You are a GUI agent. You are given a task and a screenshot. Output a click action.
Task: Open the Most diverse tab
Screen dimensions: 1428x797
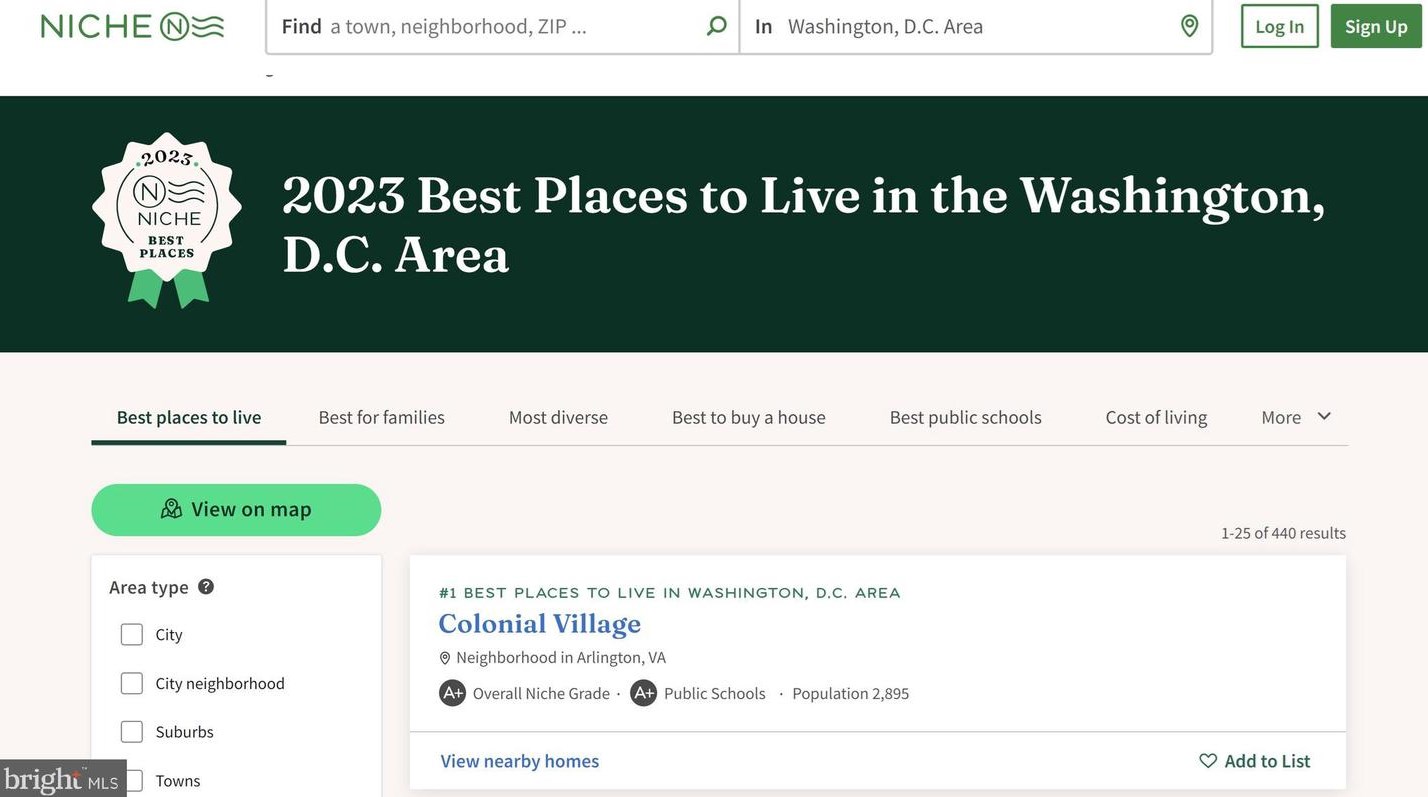coord(558,417)
